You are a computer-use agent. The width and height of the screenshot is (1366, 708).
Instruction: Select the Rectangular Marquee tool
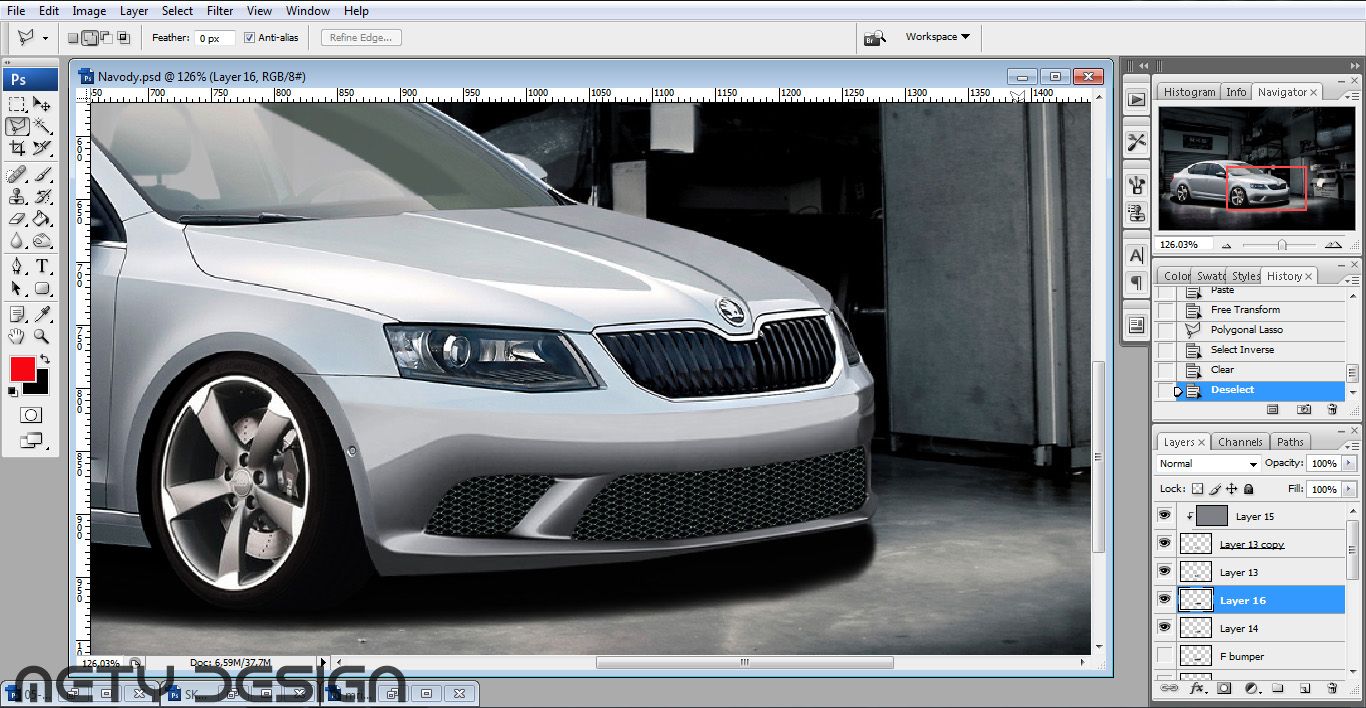(x=17, y=104)
